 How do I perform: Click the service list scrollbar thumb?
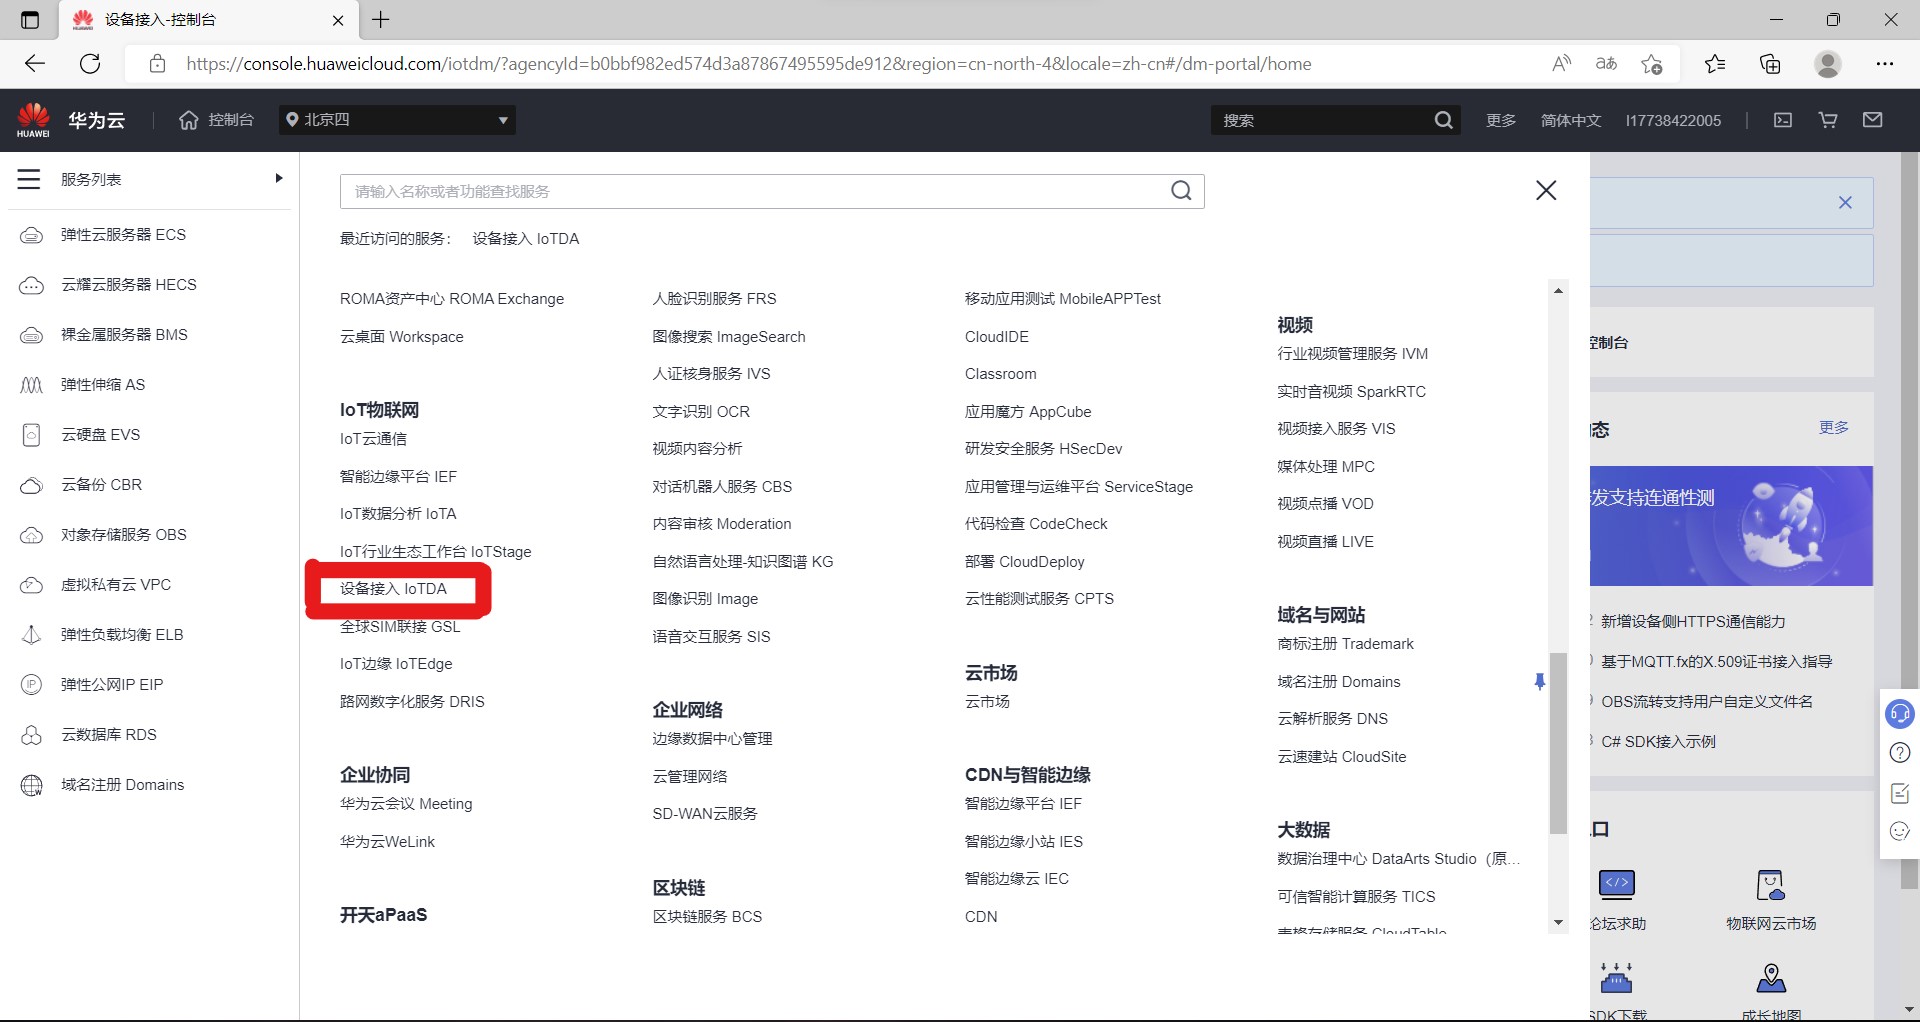tap(1558, 743)
